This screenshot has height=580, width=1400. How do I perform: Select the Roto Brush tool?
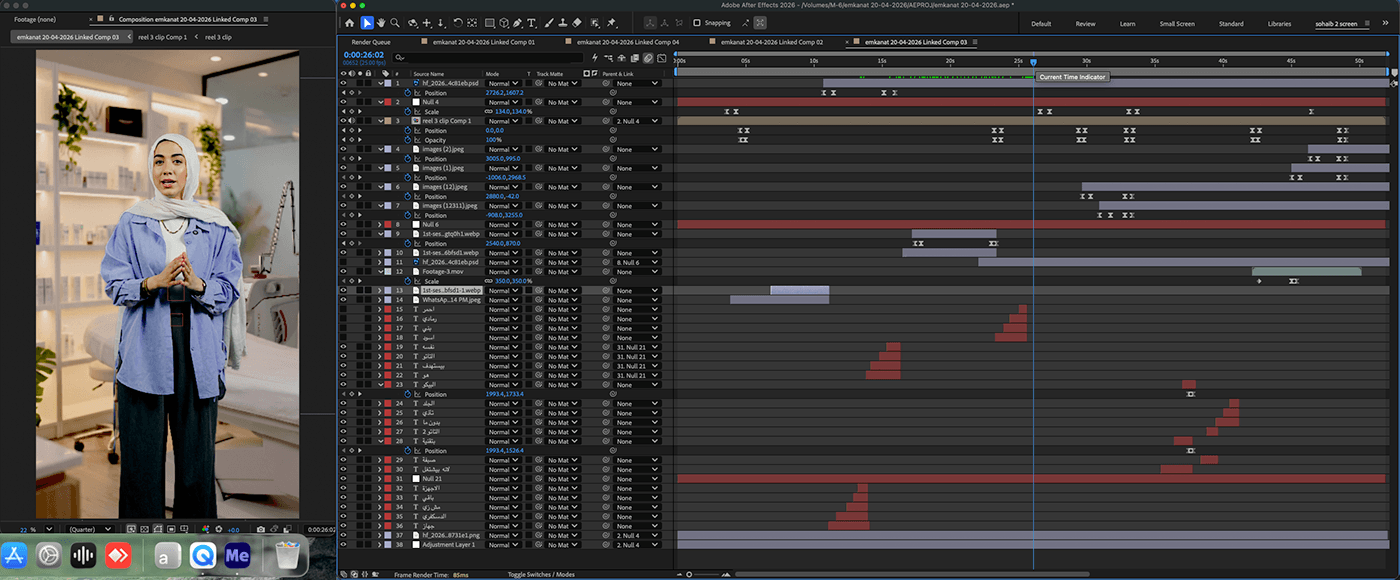(x=594, y=23)
